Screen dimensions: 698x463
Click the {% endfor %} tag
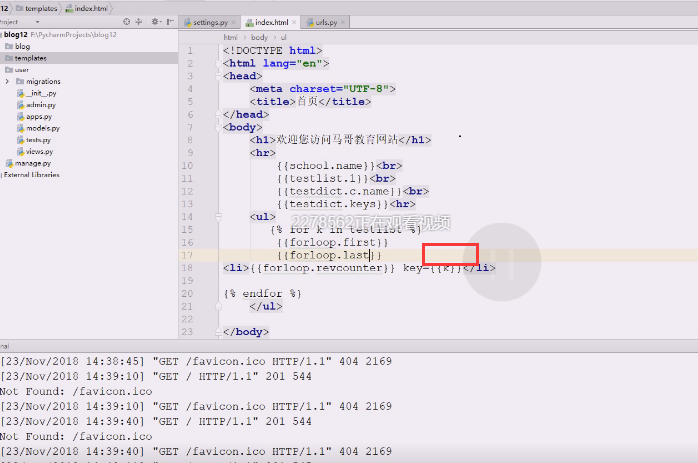tap(263, 294)
